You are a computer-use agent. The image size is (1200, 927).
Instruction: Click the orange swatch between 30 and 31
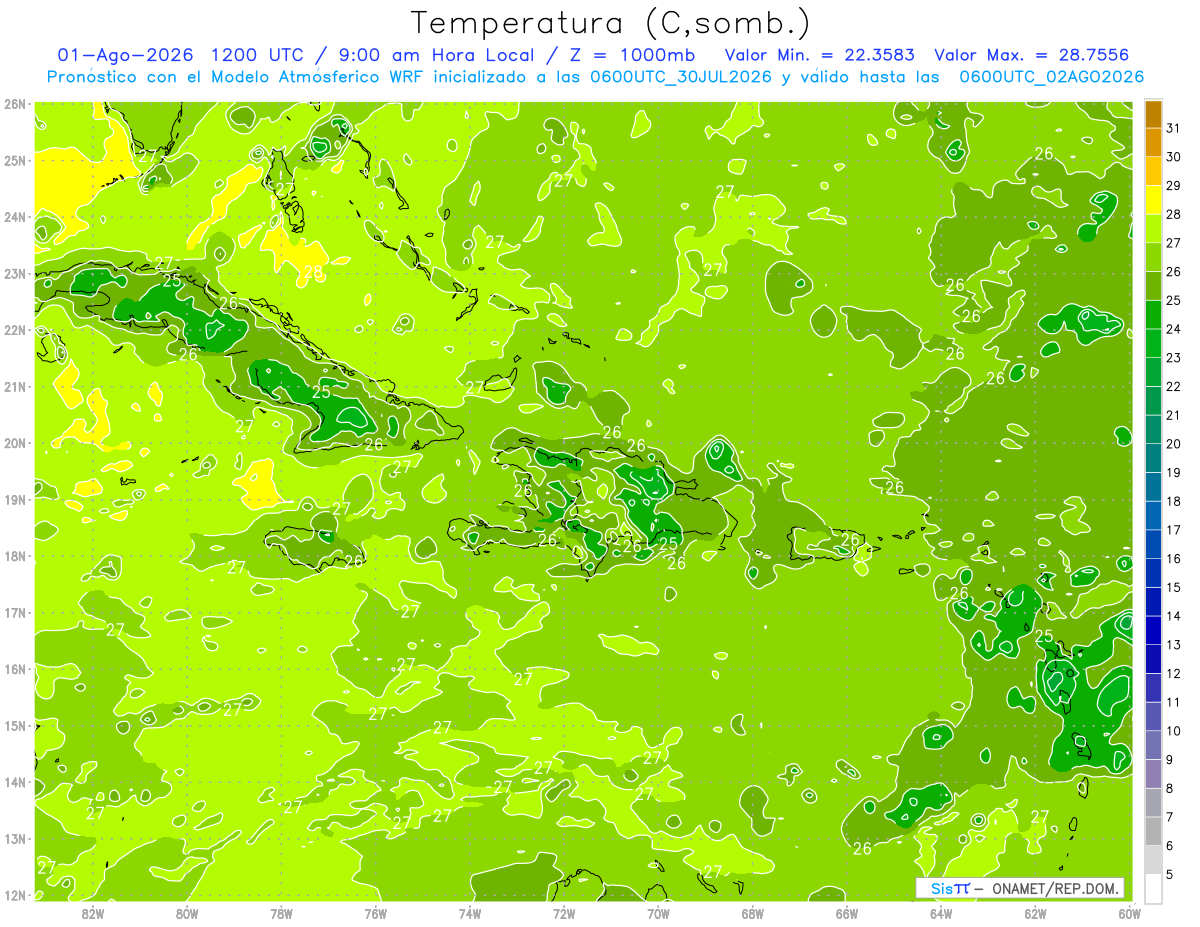click(1153, 143)
